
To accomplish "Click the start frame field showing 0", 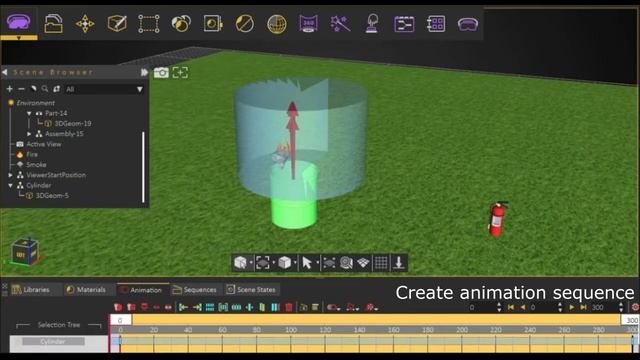I will click(472, 307).
